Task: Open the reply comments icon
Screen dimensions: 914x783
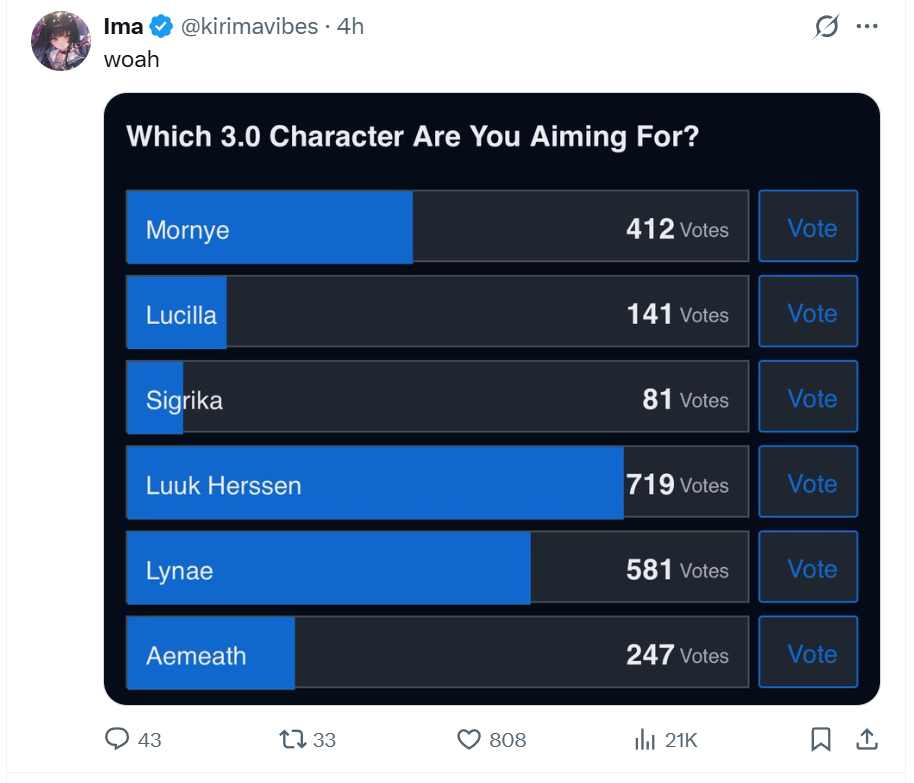Action: pos(118,739)
